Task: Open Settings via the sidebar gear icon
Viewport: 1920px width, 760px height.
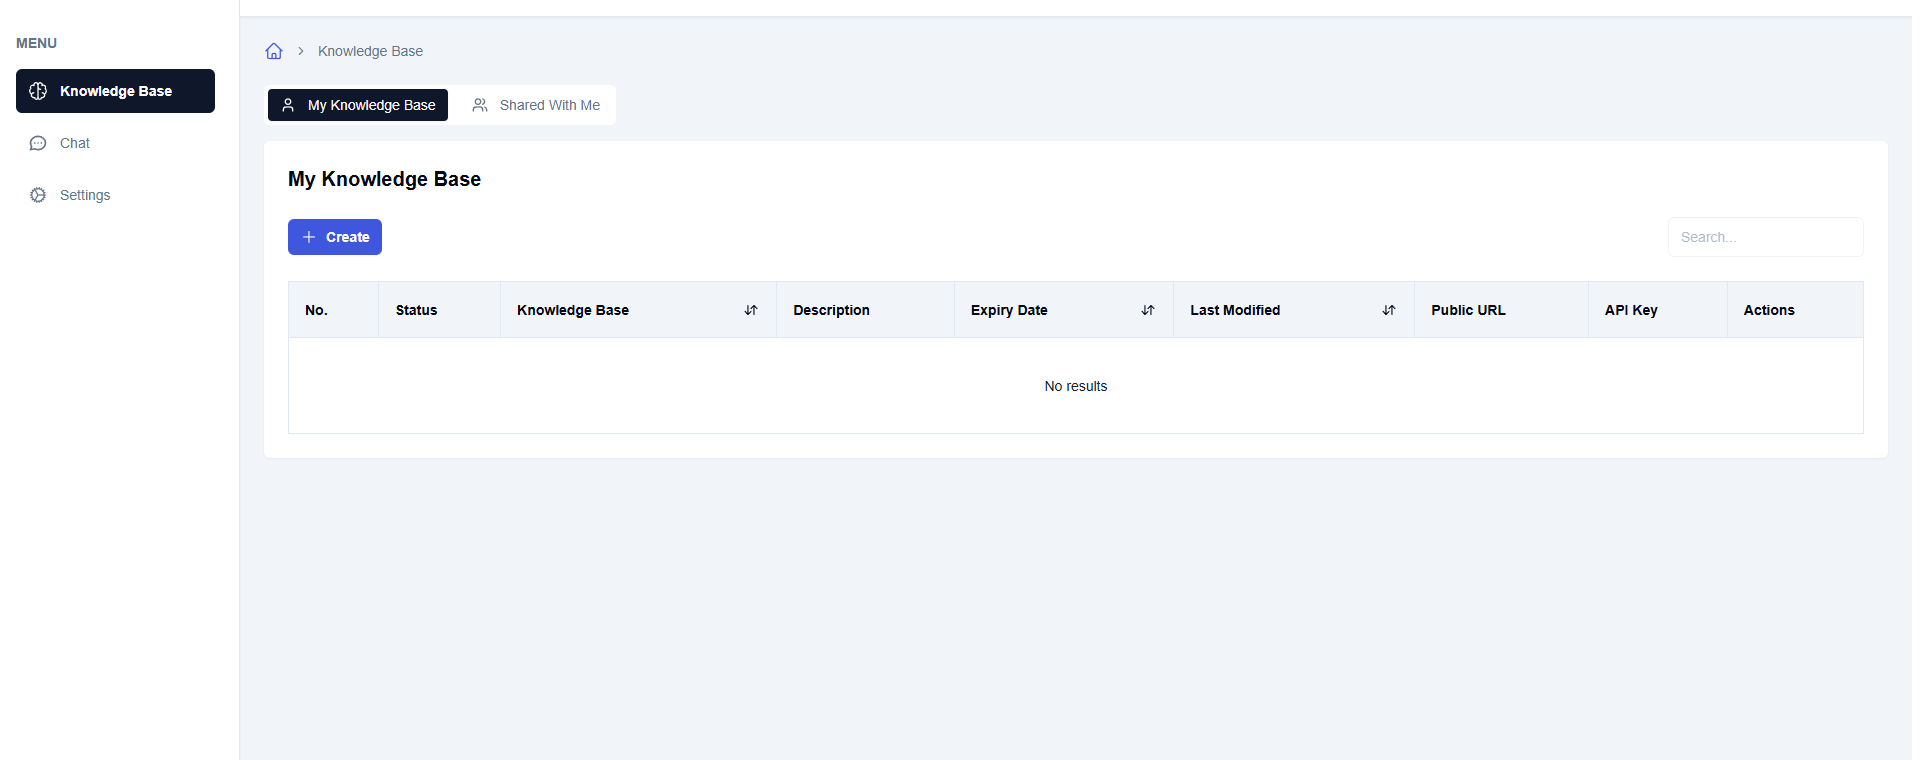Action: [x=38, y=195]
